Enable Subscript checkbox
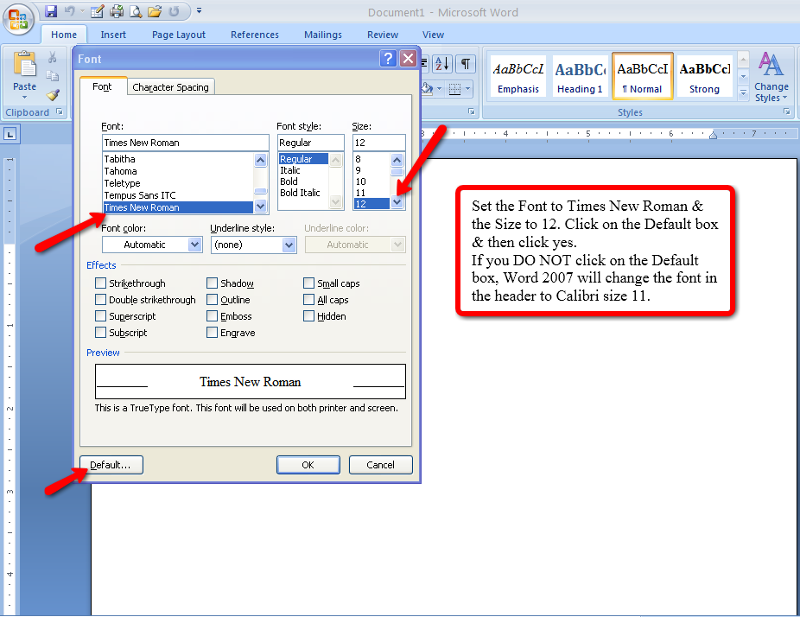 pyautogui.click(x=101, y=332)
